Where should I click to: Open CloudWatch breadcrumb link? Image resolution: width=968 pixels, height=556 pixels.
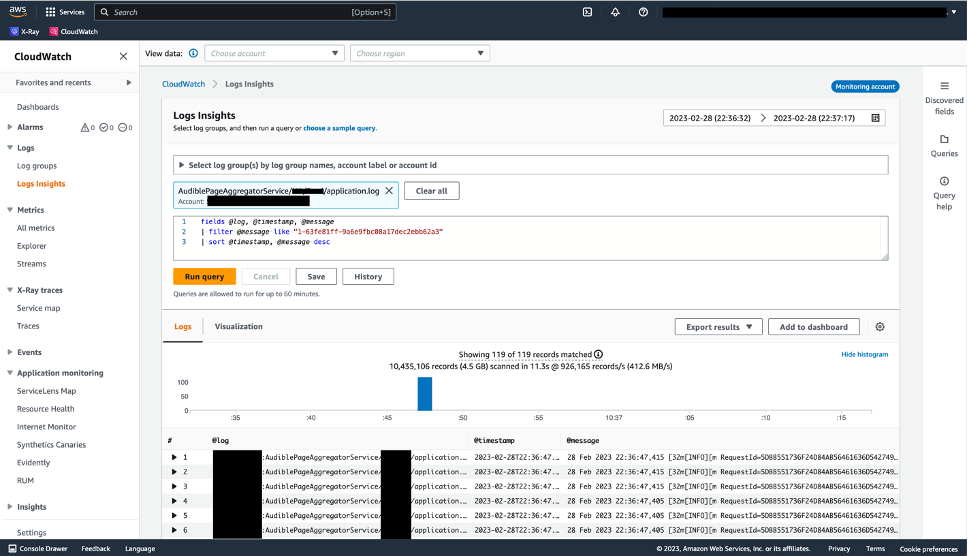tap(183, 84)
